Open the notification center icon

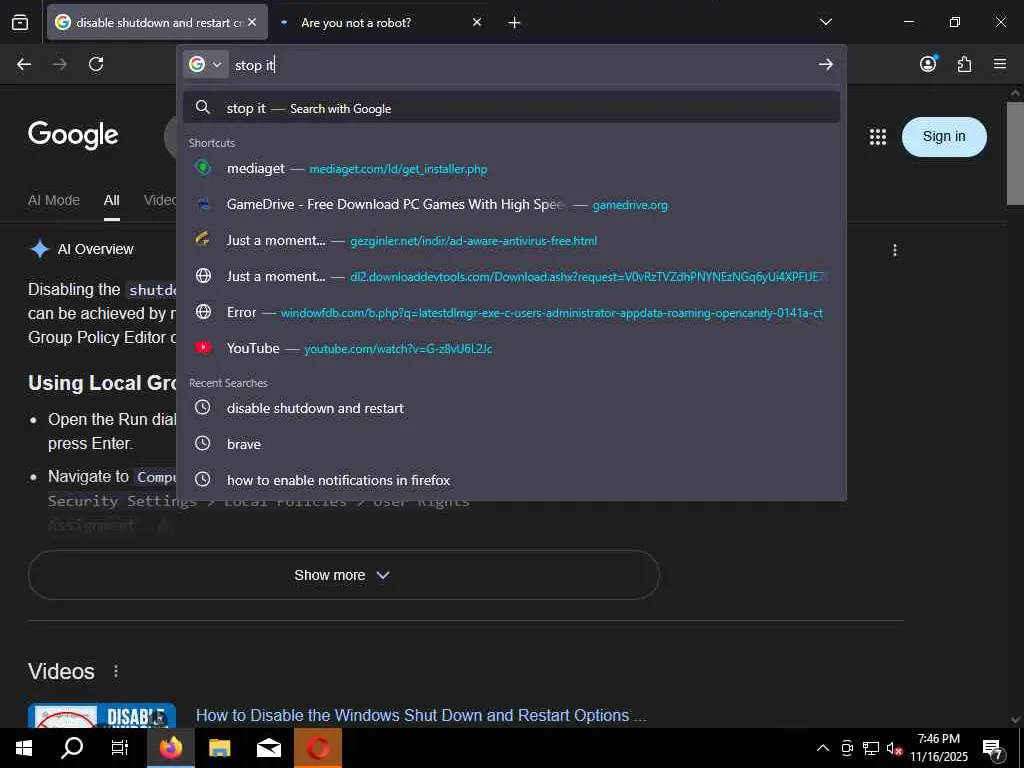[993, 750]
